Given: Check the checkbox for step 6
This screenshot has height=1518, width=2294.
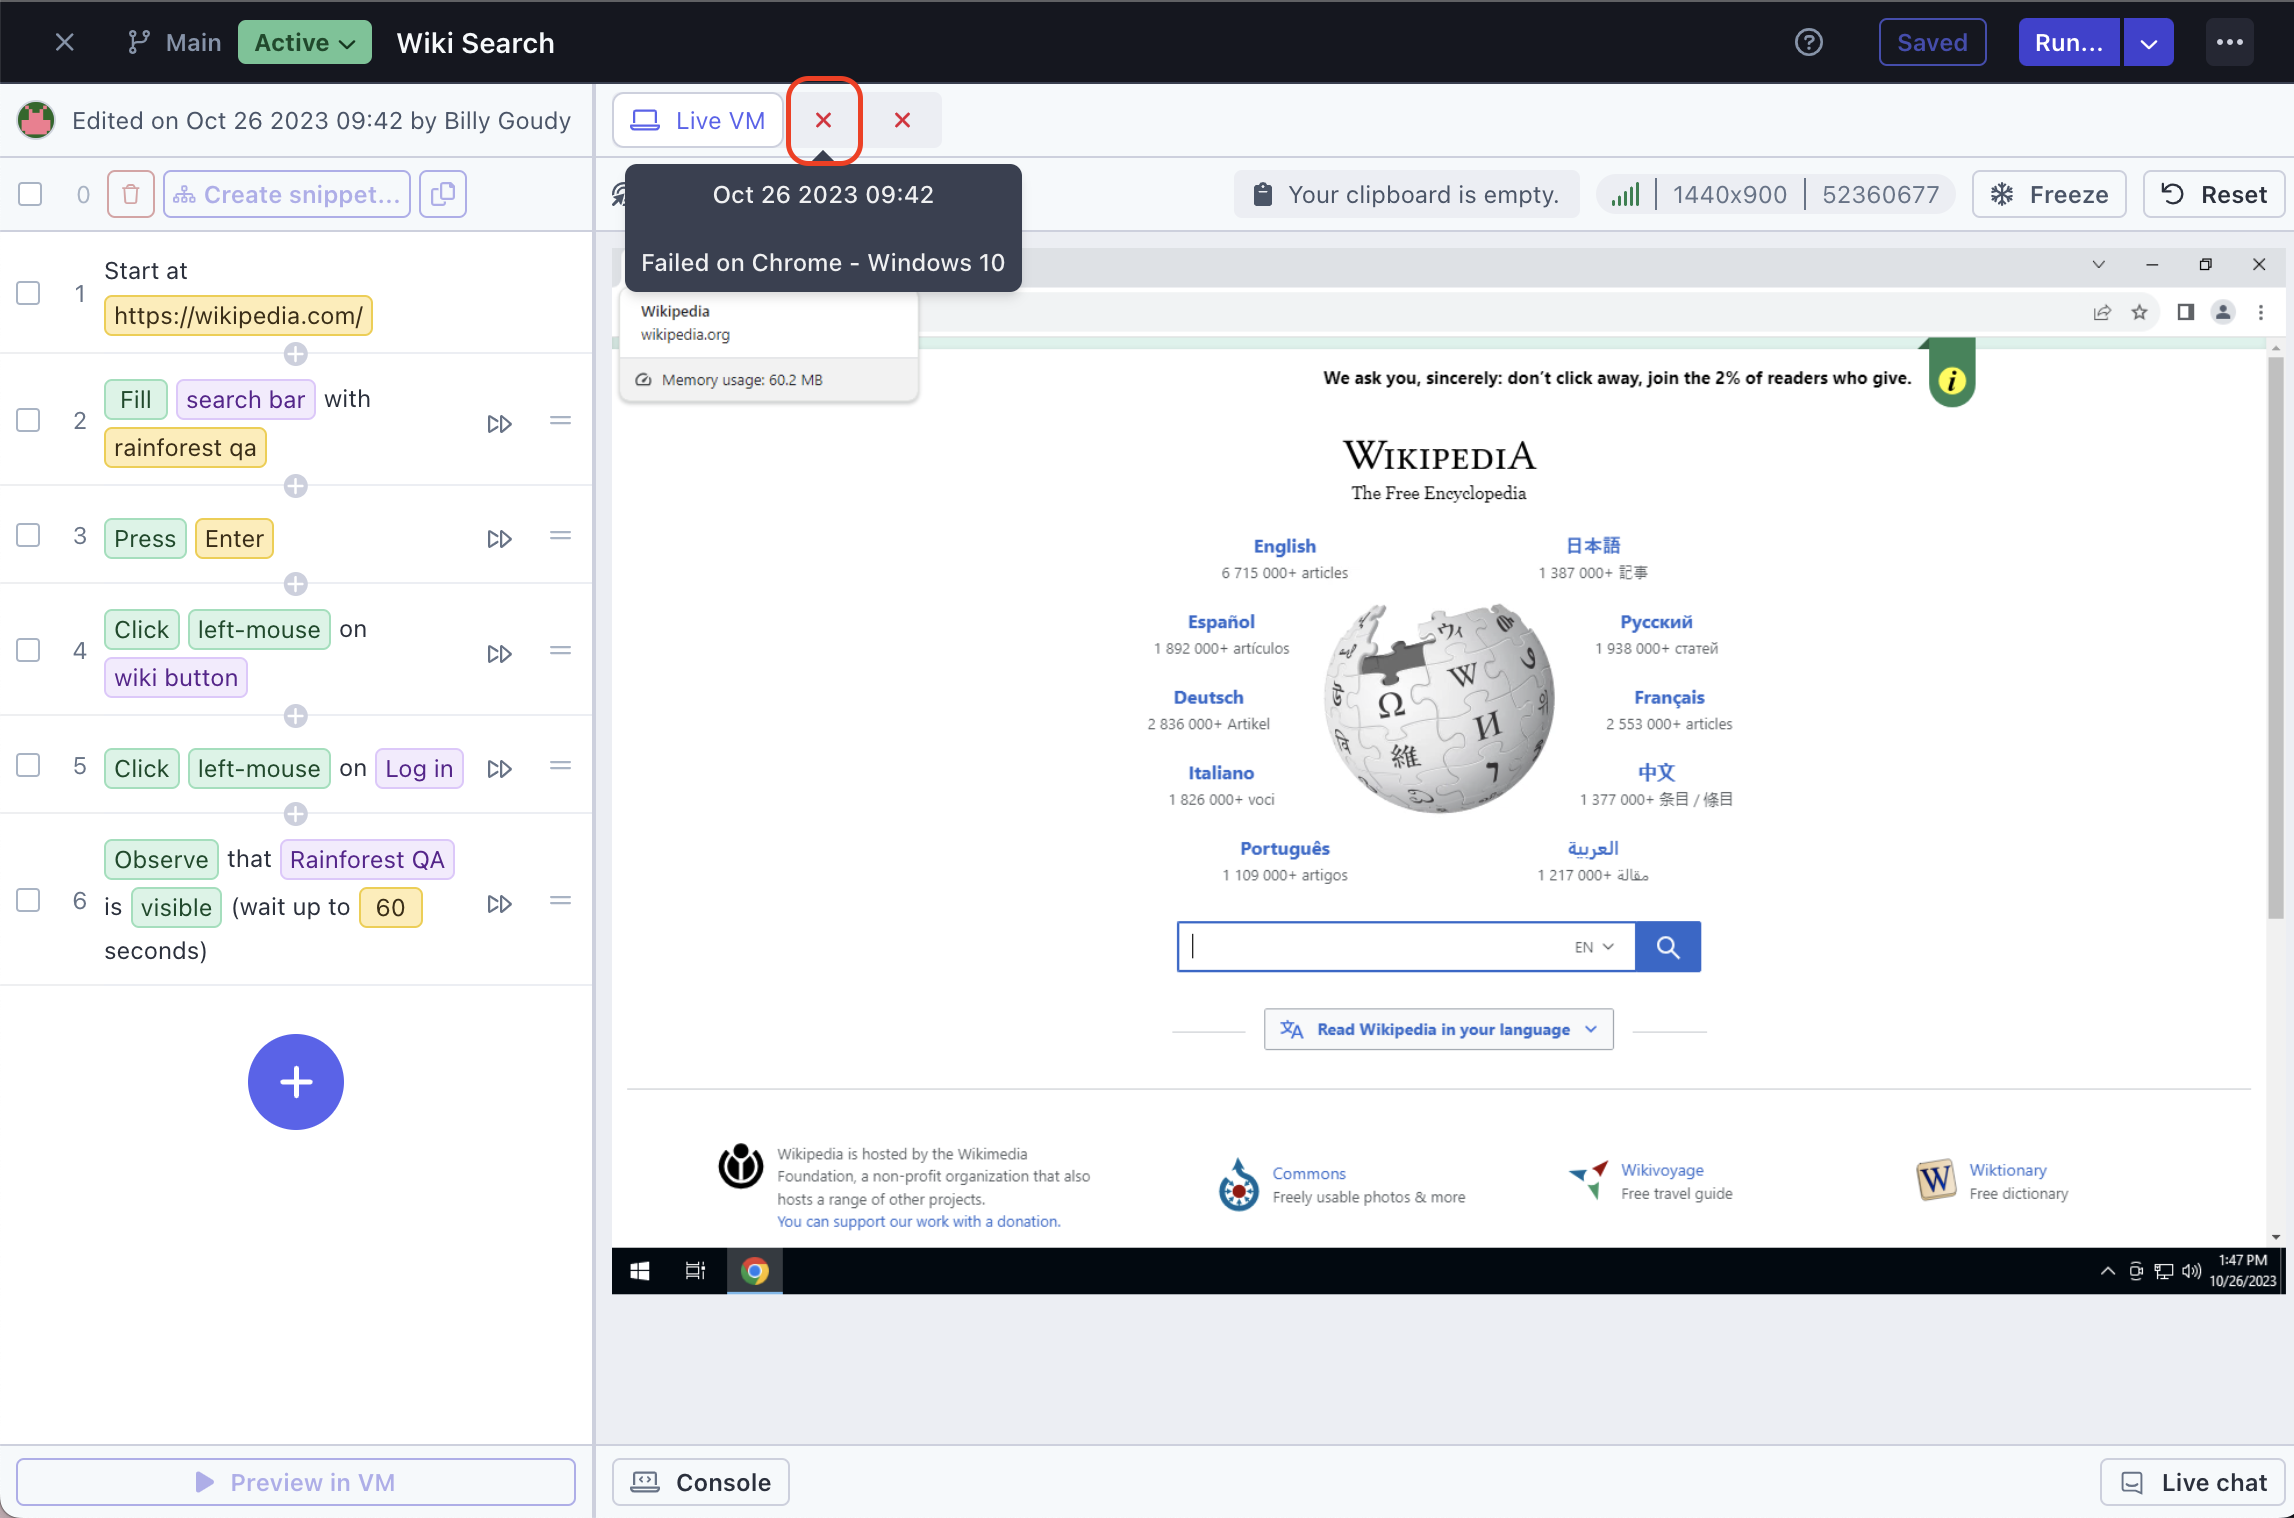Looking at the screenshot, I should point(29,900).
